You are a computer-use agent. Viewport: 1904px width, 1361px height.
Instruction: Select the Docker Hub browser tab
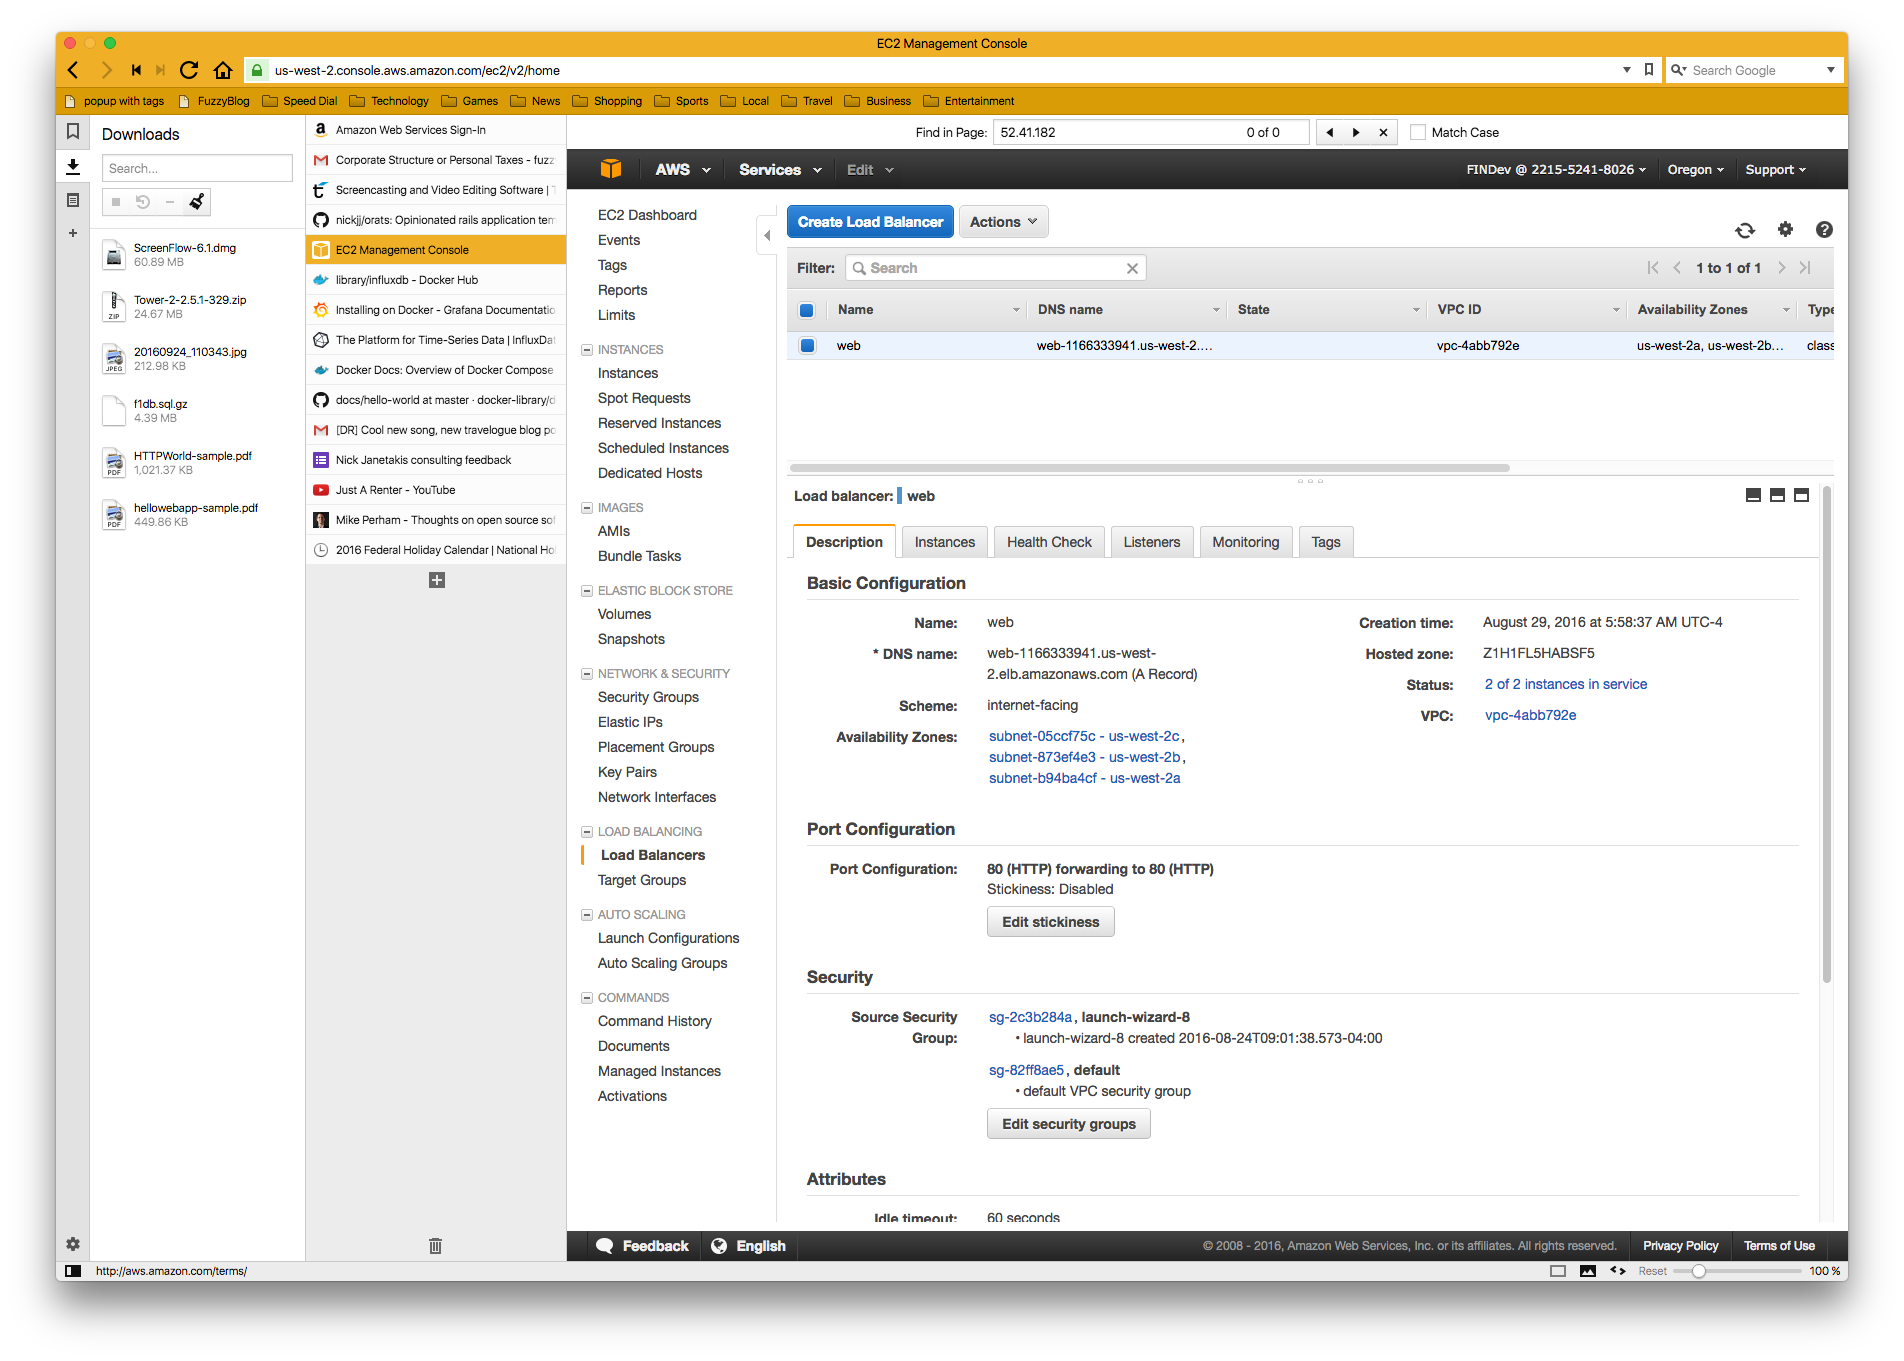[x=436, y=280]
